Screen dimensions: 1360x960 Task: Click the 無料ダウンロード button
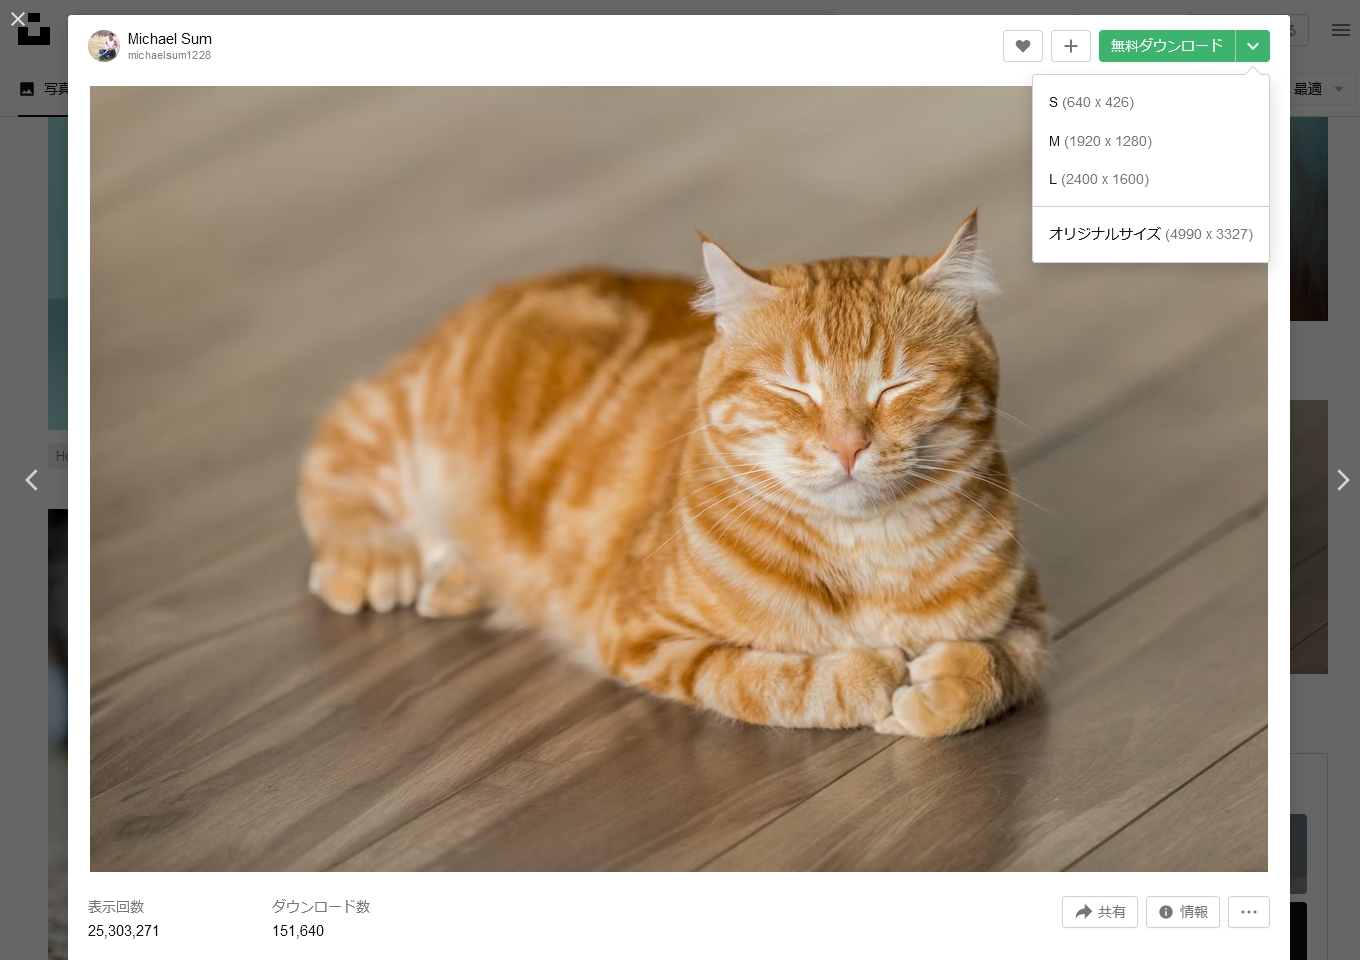(1167, 46)
